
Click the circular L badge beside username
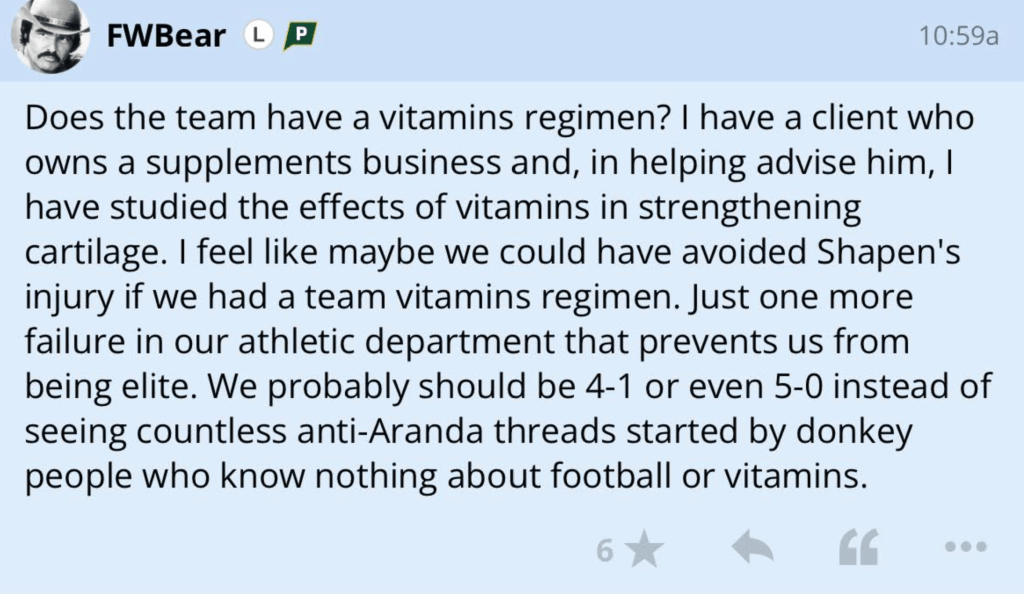coord(259,37)
